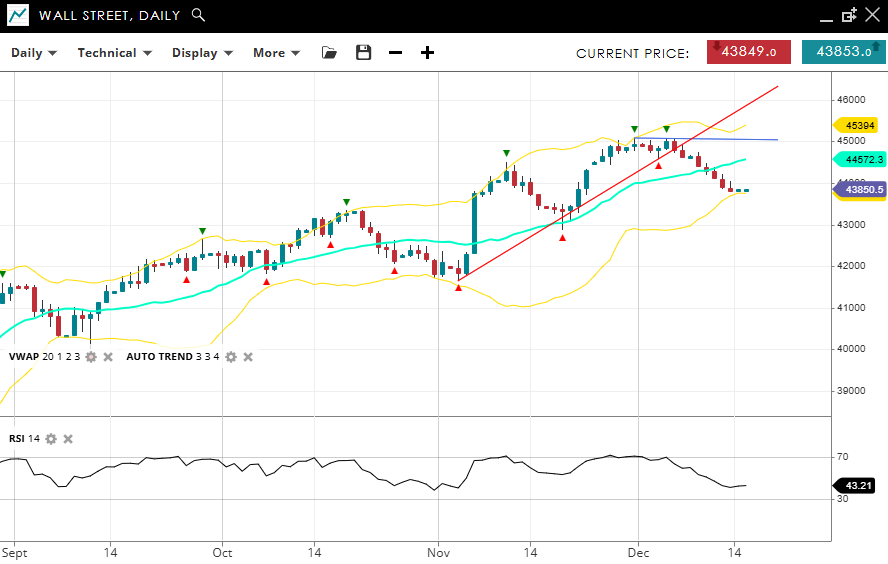The height and width of the screenshot is (564, 888).
Task: Open AUTO TREND indicator settings gear
Action: coord(231,357)
